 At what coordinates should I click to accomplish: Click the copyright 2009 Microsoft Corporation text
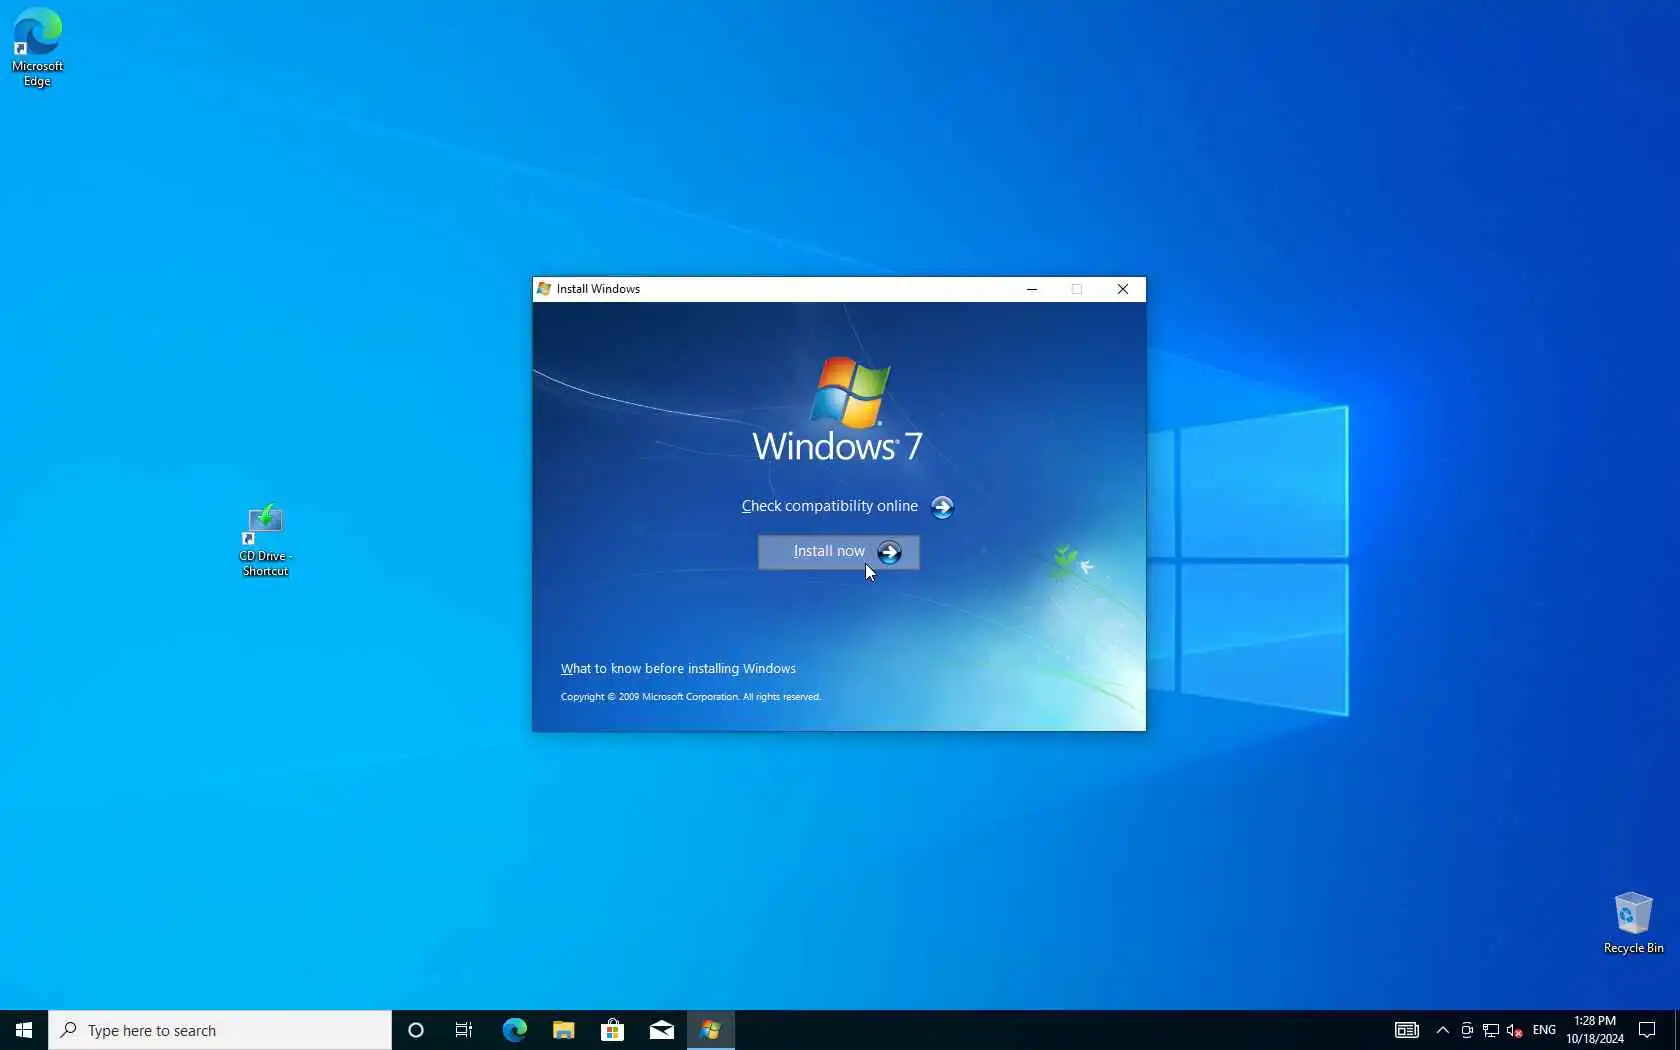(690, 697)
